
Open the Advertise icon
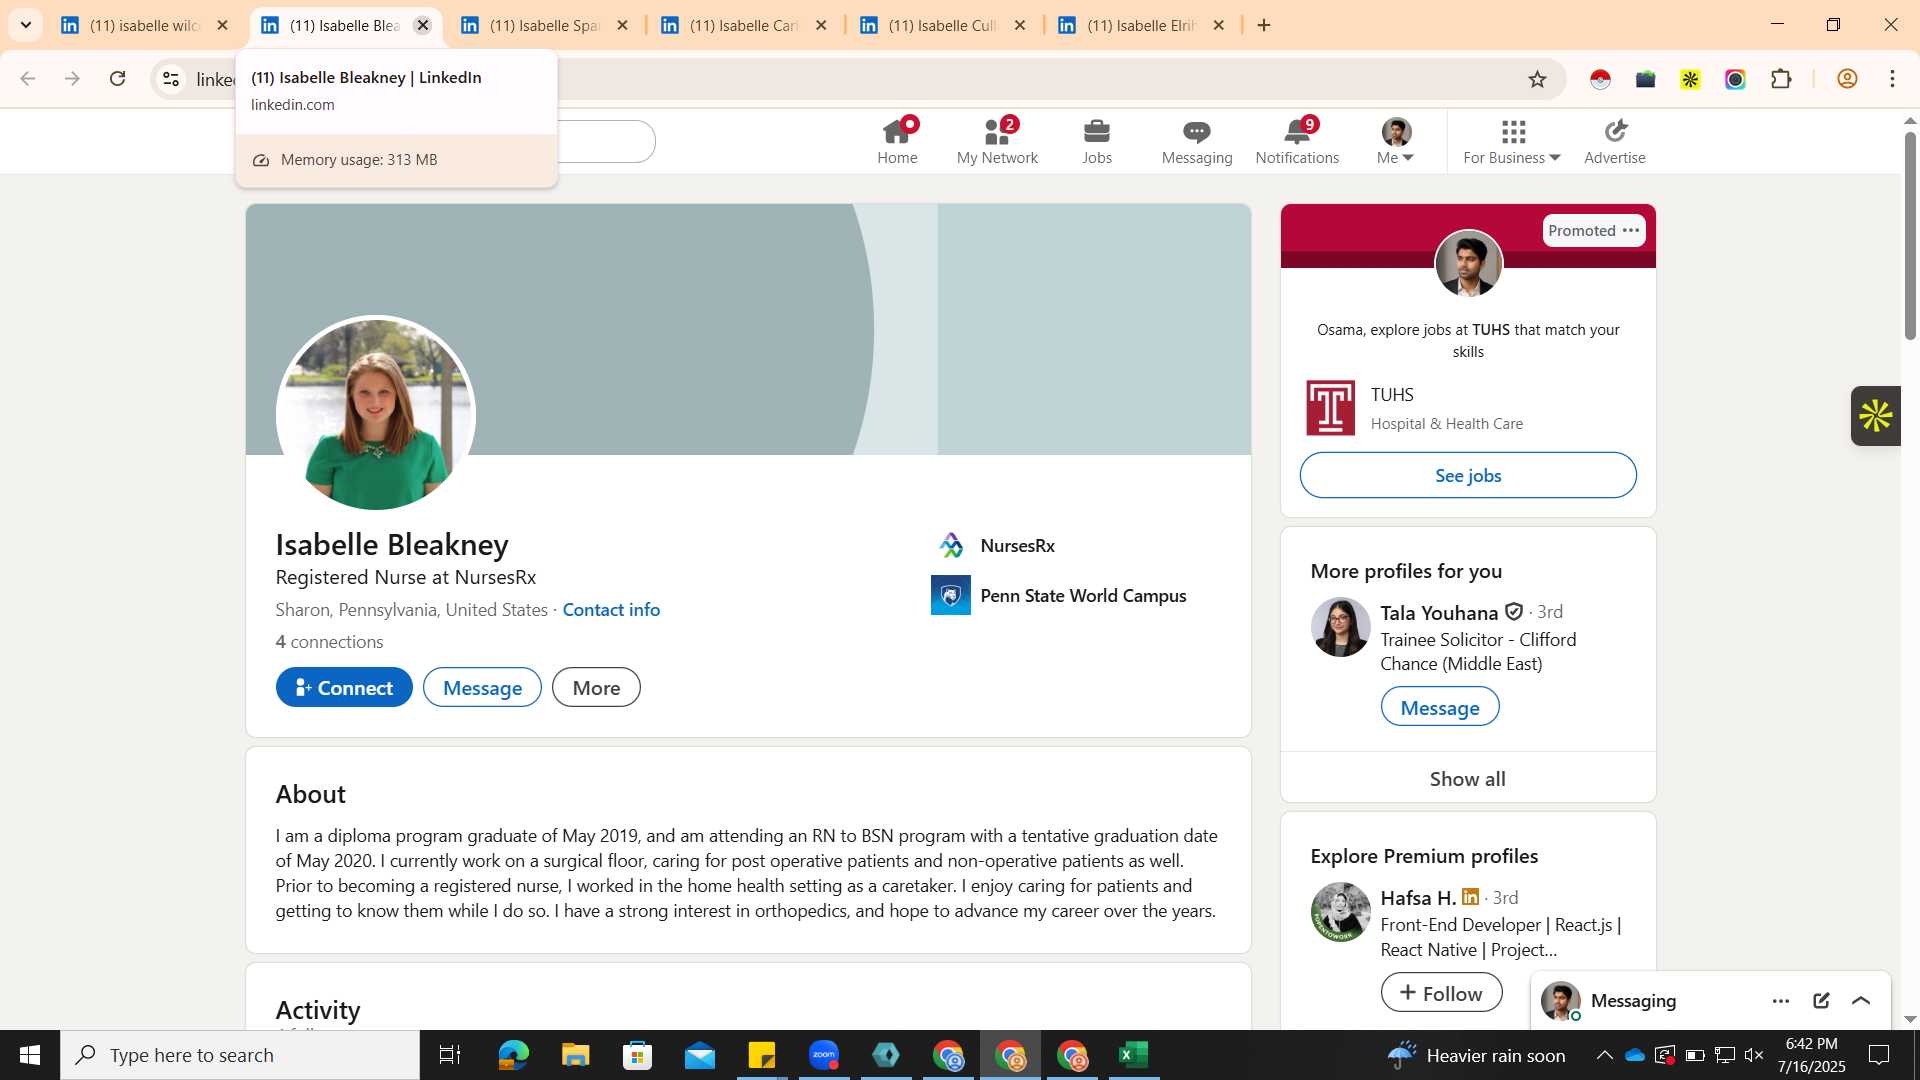click(x=1615, y=141)
